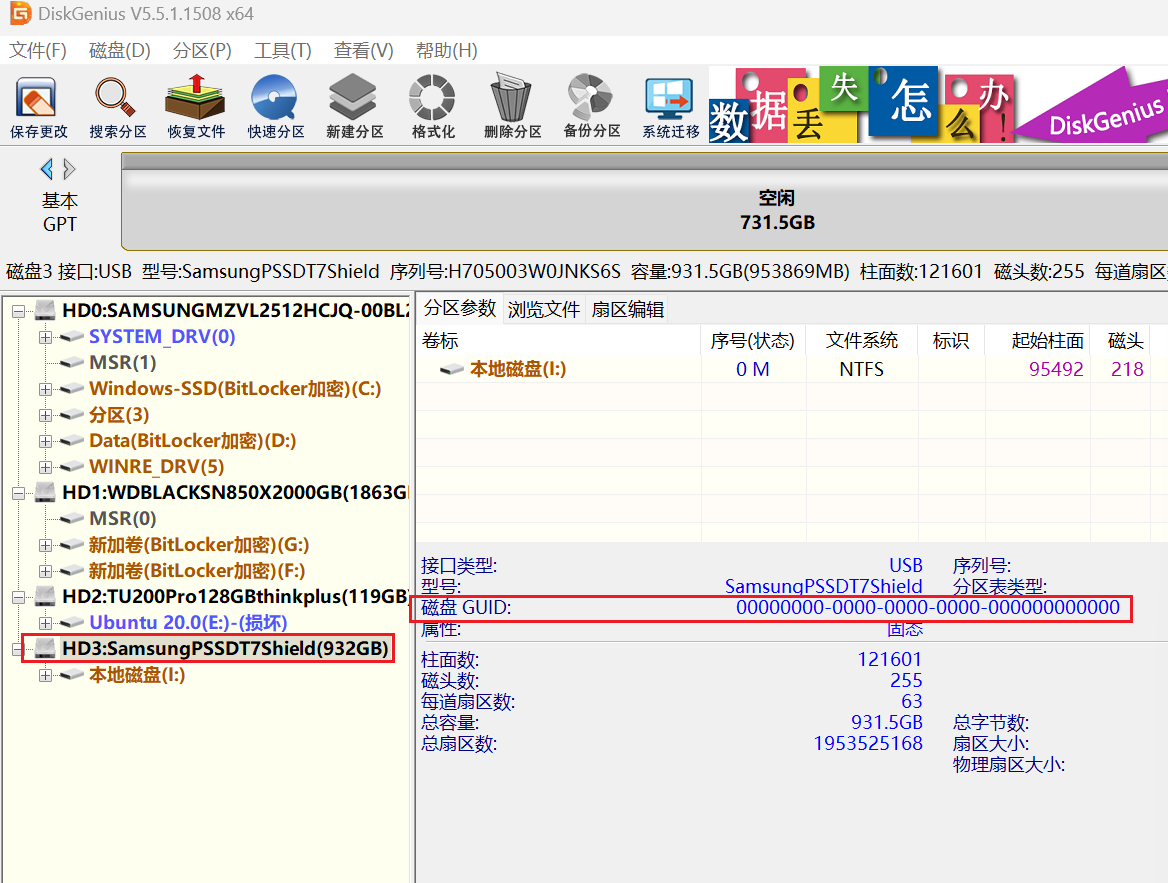This screenshot has height=883, width=1168.
Task: Expand the 新加卷 (G:) partition node
Action: pyautogui.click(x=45, y=545)
